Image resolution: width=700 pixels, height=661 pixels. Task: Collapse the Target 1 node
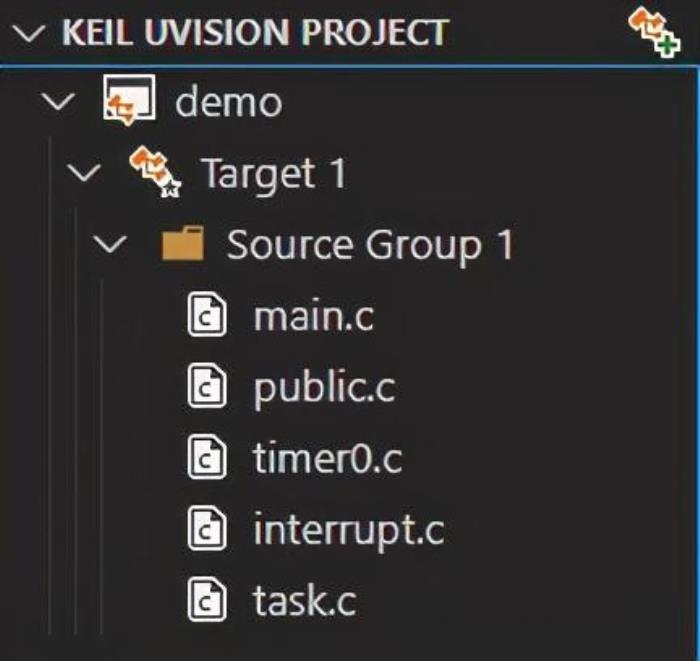tap(87, 173)
